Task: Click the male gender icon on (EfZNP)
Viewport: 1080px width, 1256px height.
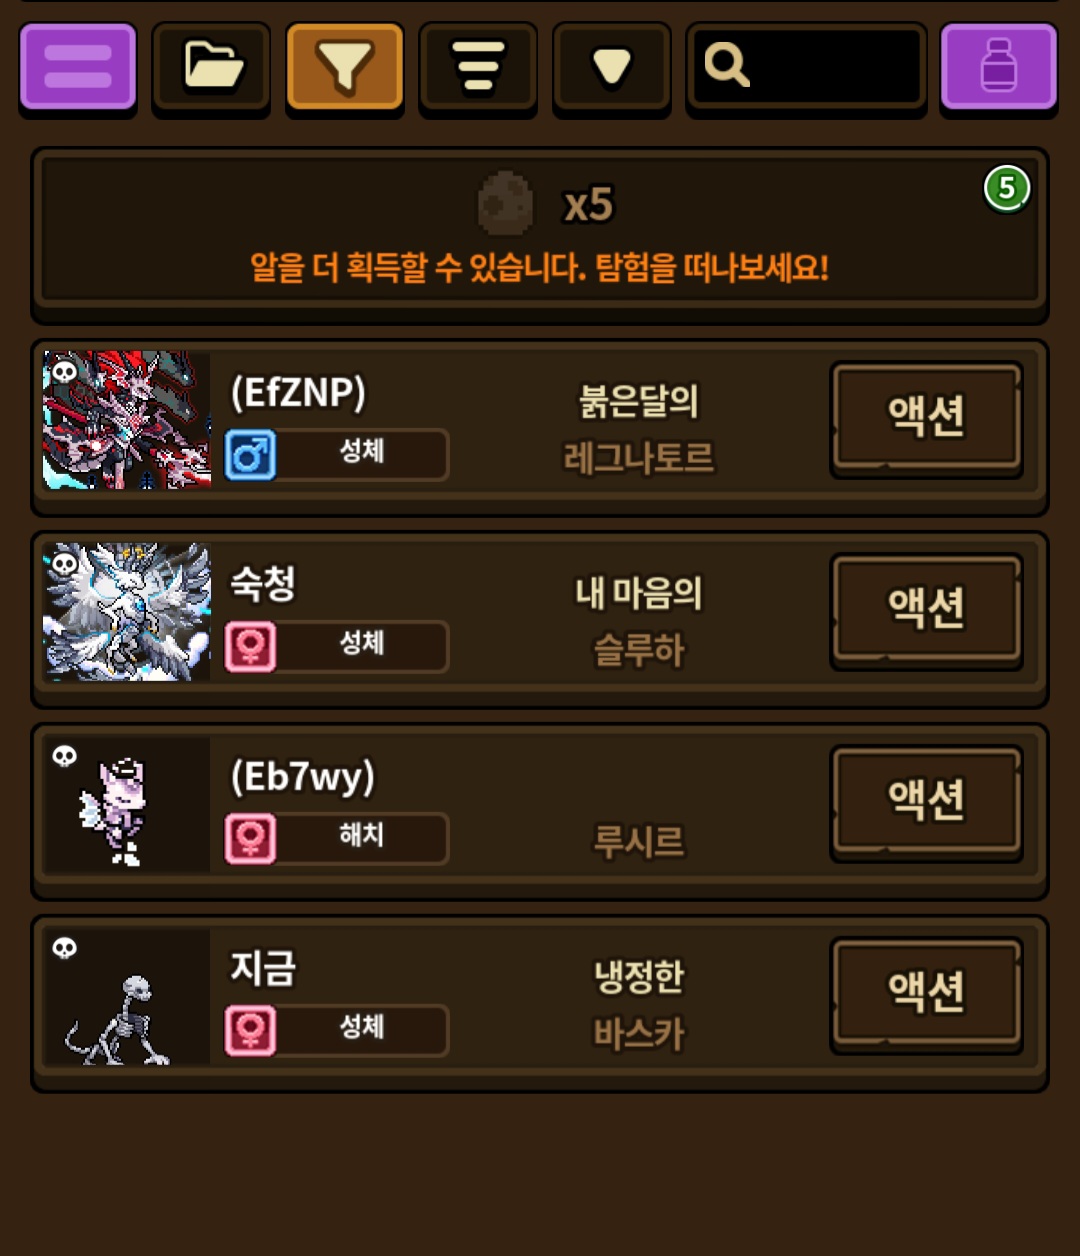Action: (x=250, y=455)
